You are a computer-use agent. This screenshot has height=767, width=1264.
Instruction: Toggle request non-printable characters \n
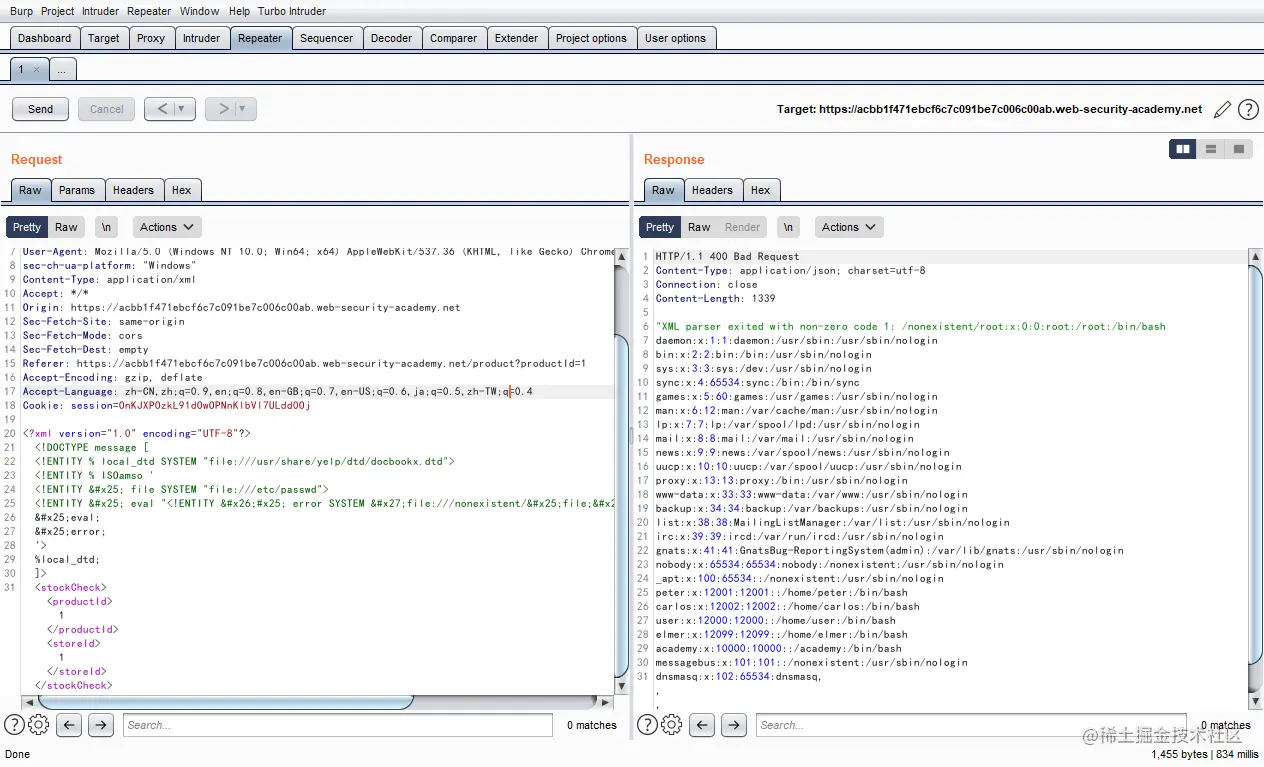pyautogui.click(x=107, y=227)
